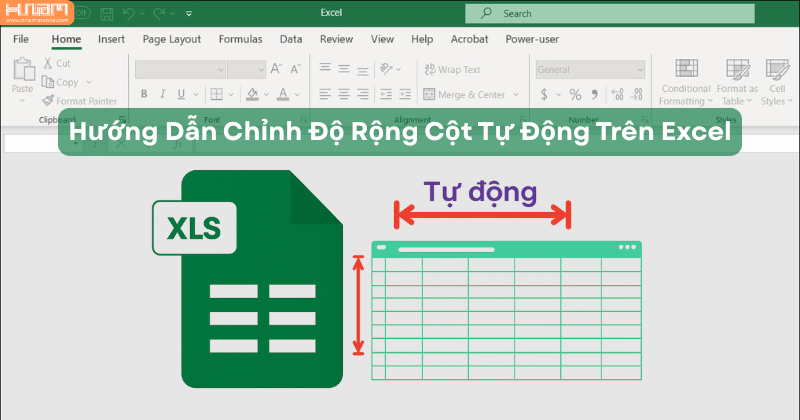This screenshot has height=420, width=800.
Task: Align text right
Action: 363,94
